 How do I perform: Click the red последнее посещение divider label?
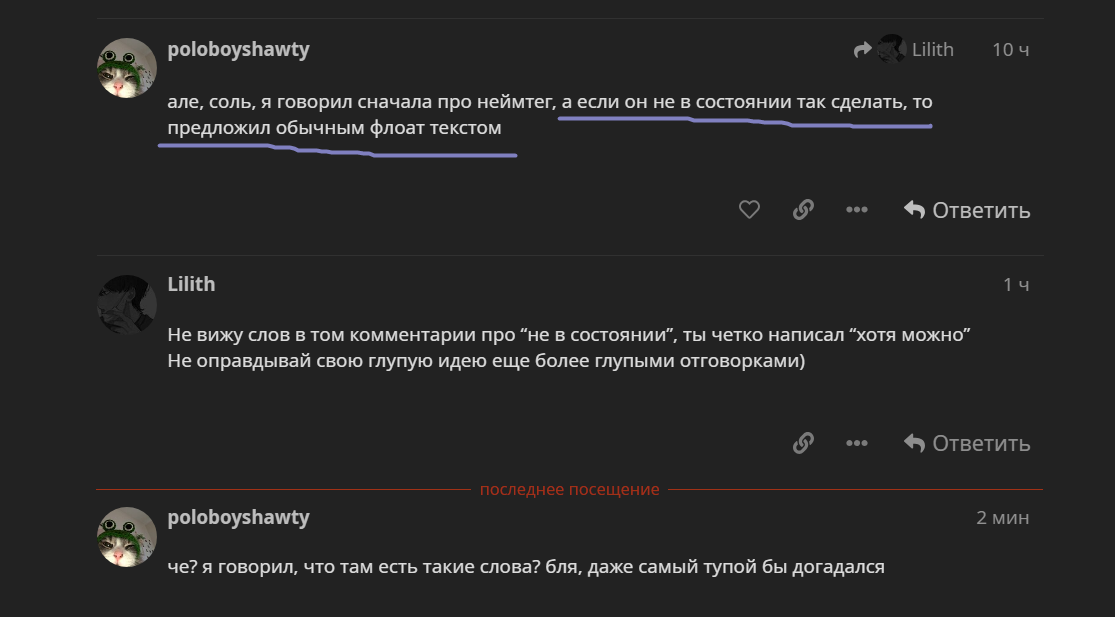pos(570,490)
